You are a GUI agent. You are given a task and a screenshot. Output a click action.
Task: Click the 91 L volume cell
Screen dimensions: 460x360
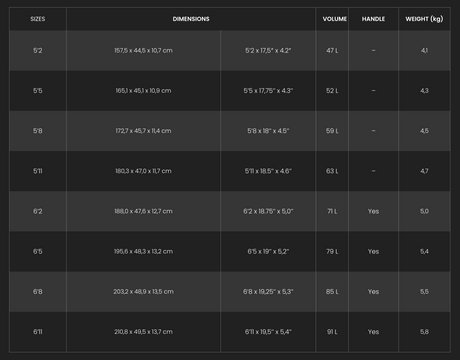point(332,332)
